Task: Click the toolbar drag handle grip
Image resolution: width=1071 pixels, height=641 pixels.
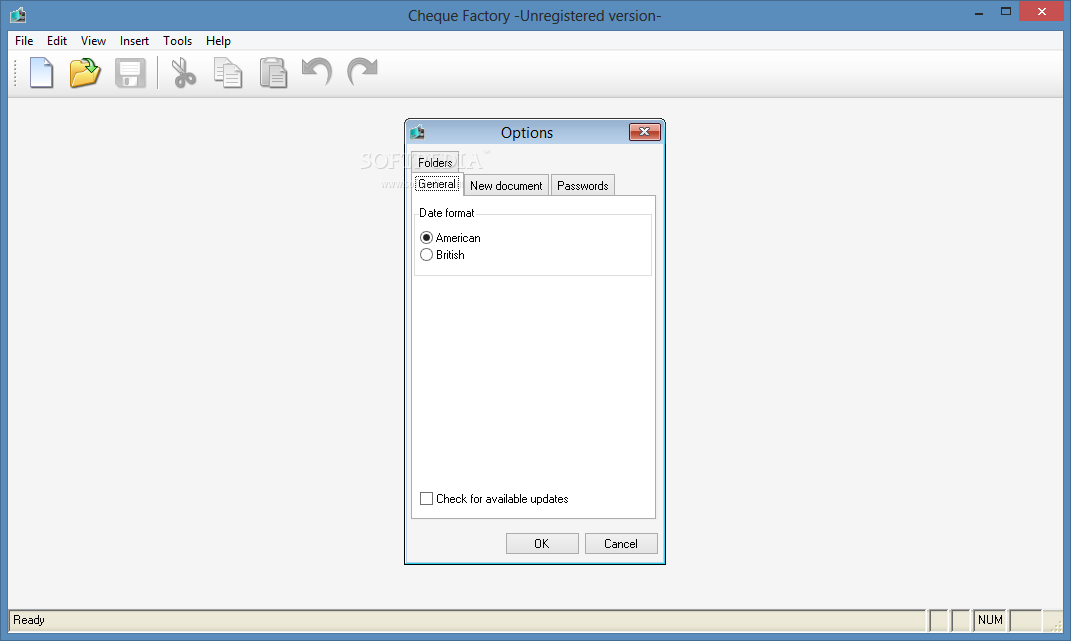Action: 15,72
